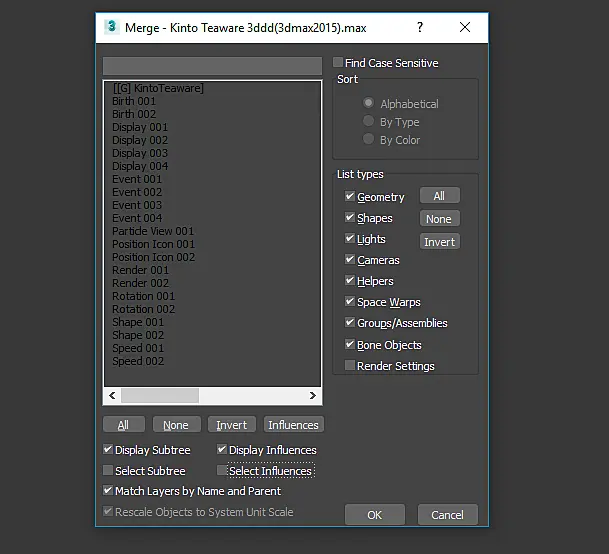
Task: Select Position Icon 002 in list
Action: coord(153,257)
